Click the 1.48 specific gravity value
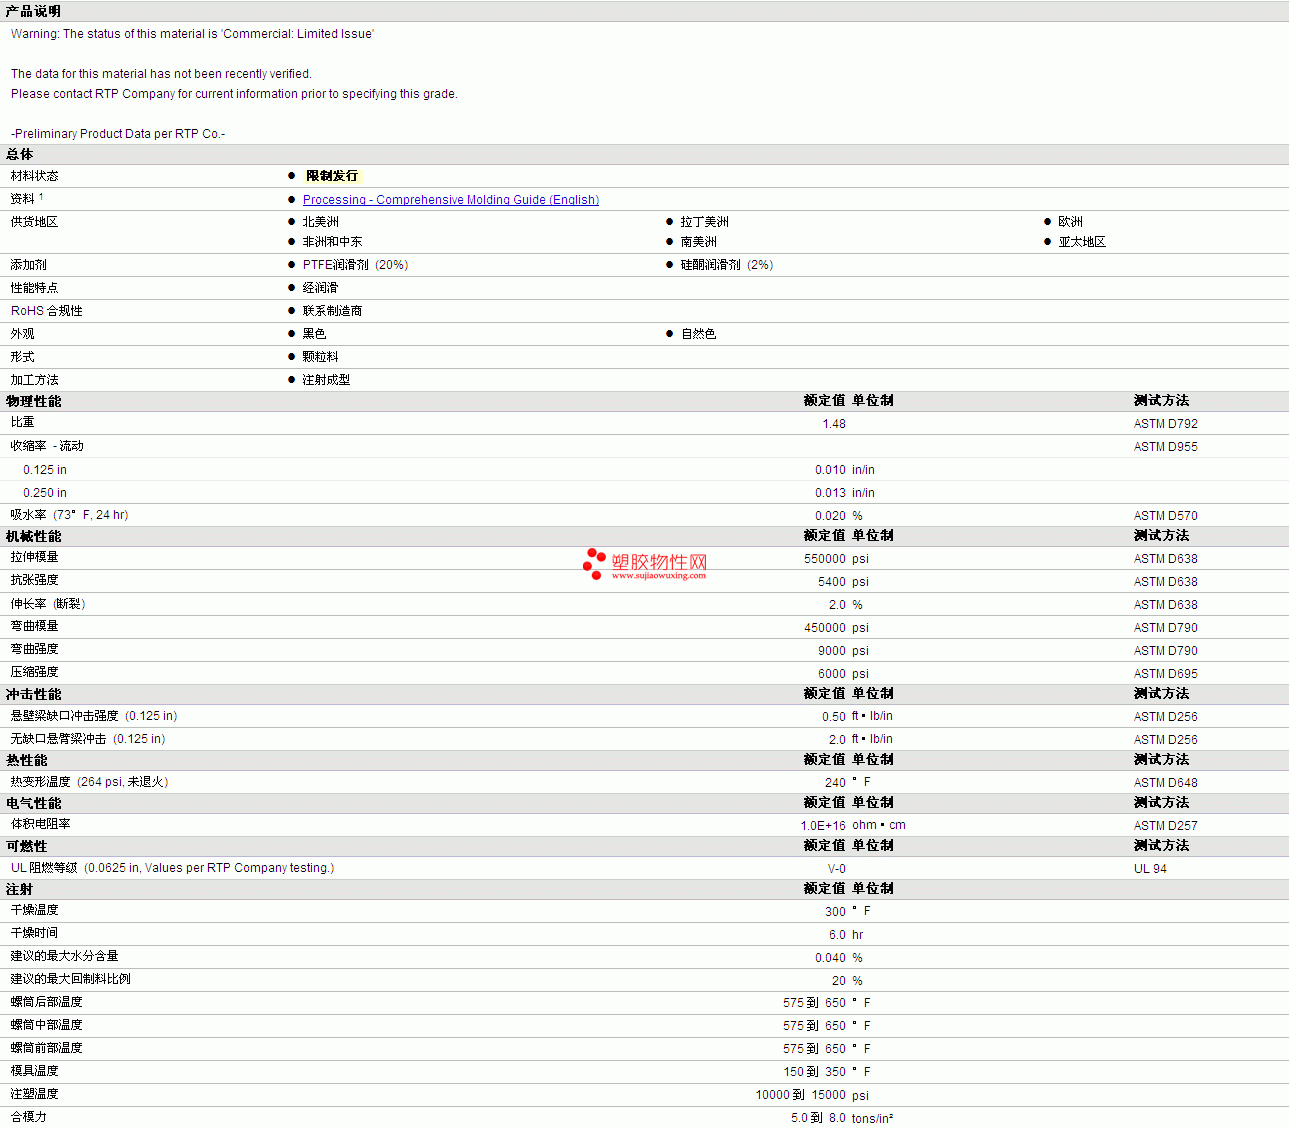Screen dimensions: 1289x1129 tap(834, 424)
